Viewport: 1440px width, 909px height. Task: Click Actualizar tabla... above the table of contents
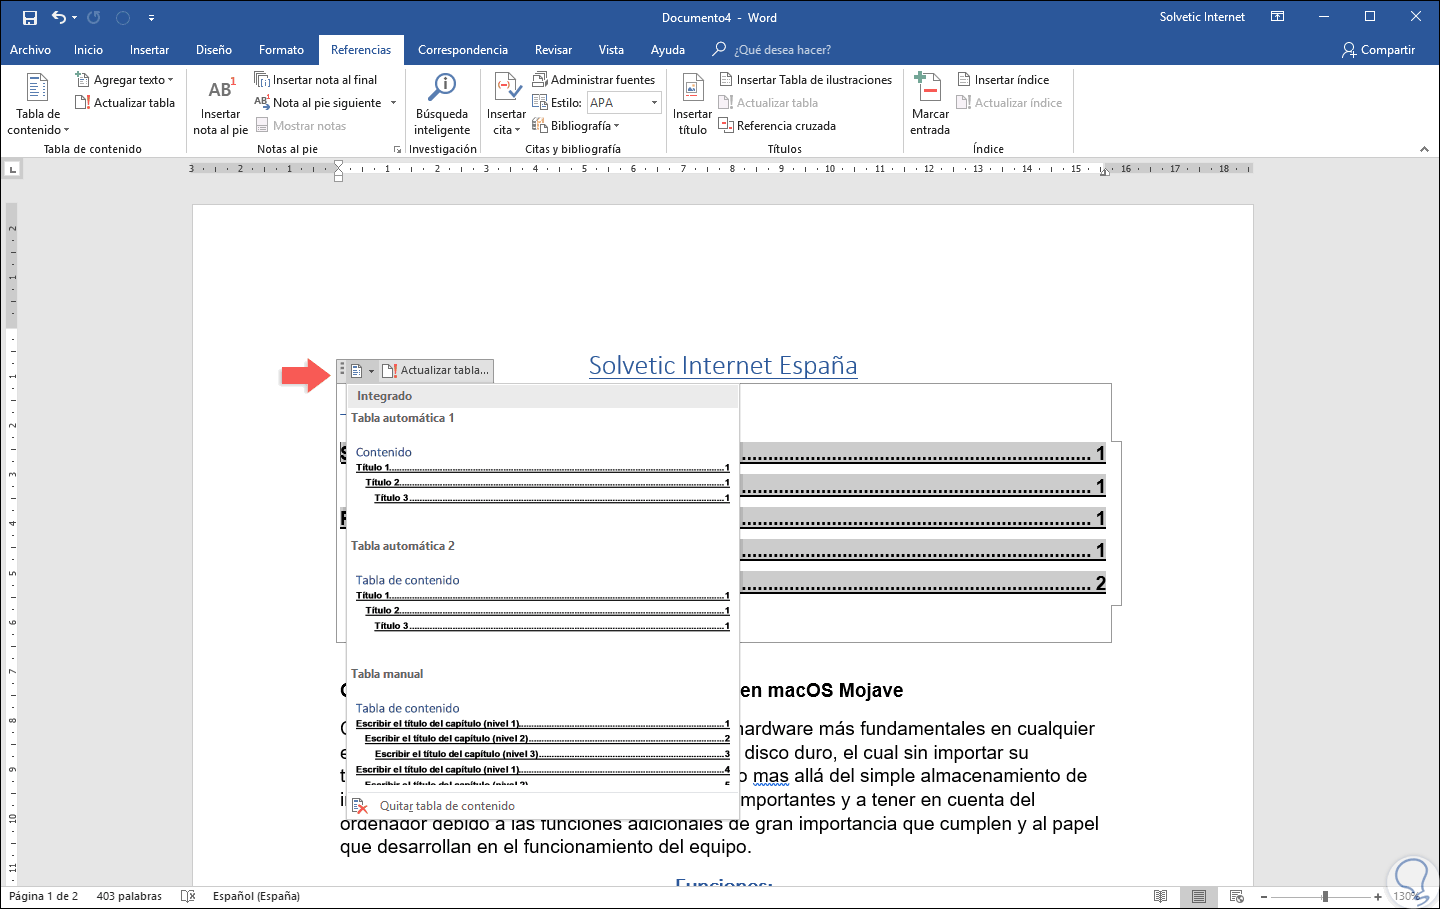pyautogui.click(x=436, y=371)
